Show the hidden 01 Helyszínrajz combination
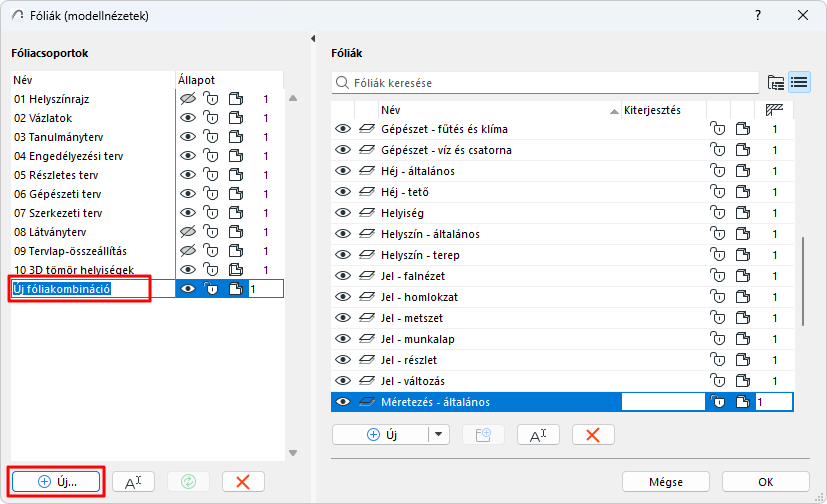The image size is (827, 504). pyautogui.click(x=187, y=99)
